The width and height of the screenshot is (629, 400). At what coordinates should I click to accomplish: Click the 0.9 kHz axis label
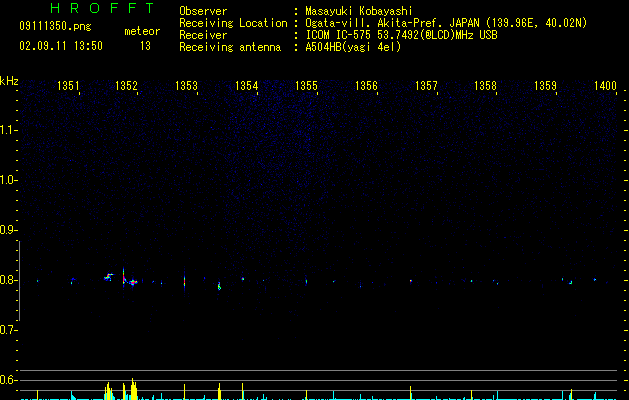coord(8,230)
